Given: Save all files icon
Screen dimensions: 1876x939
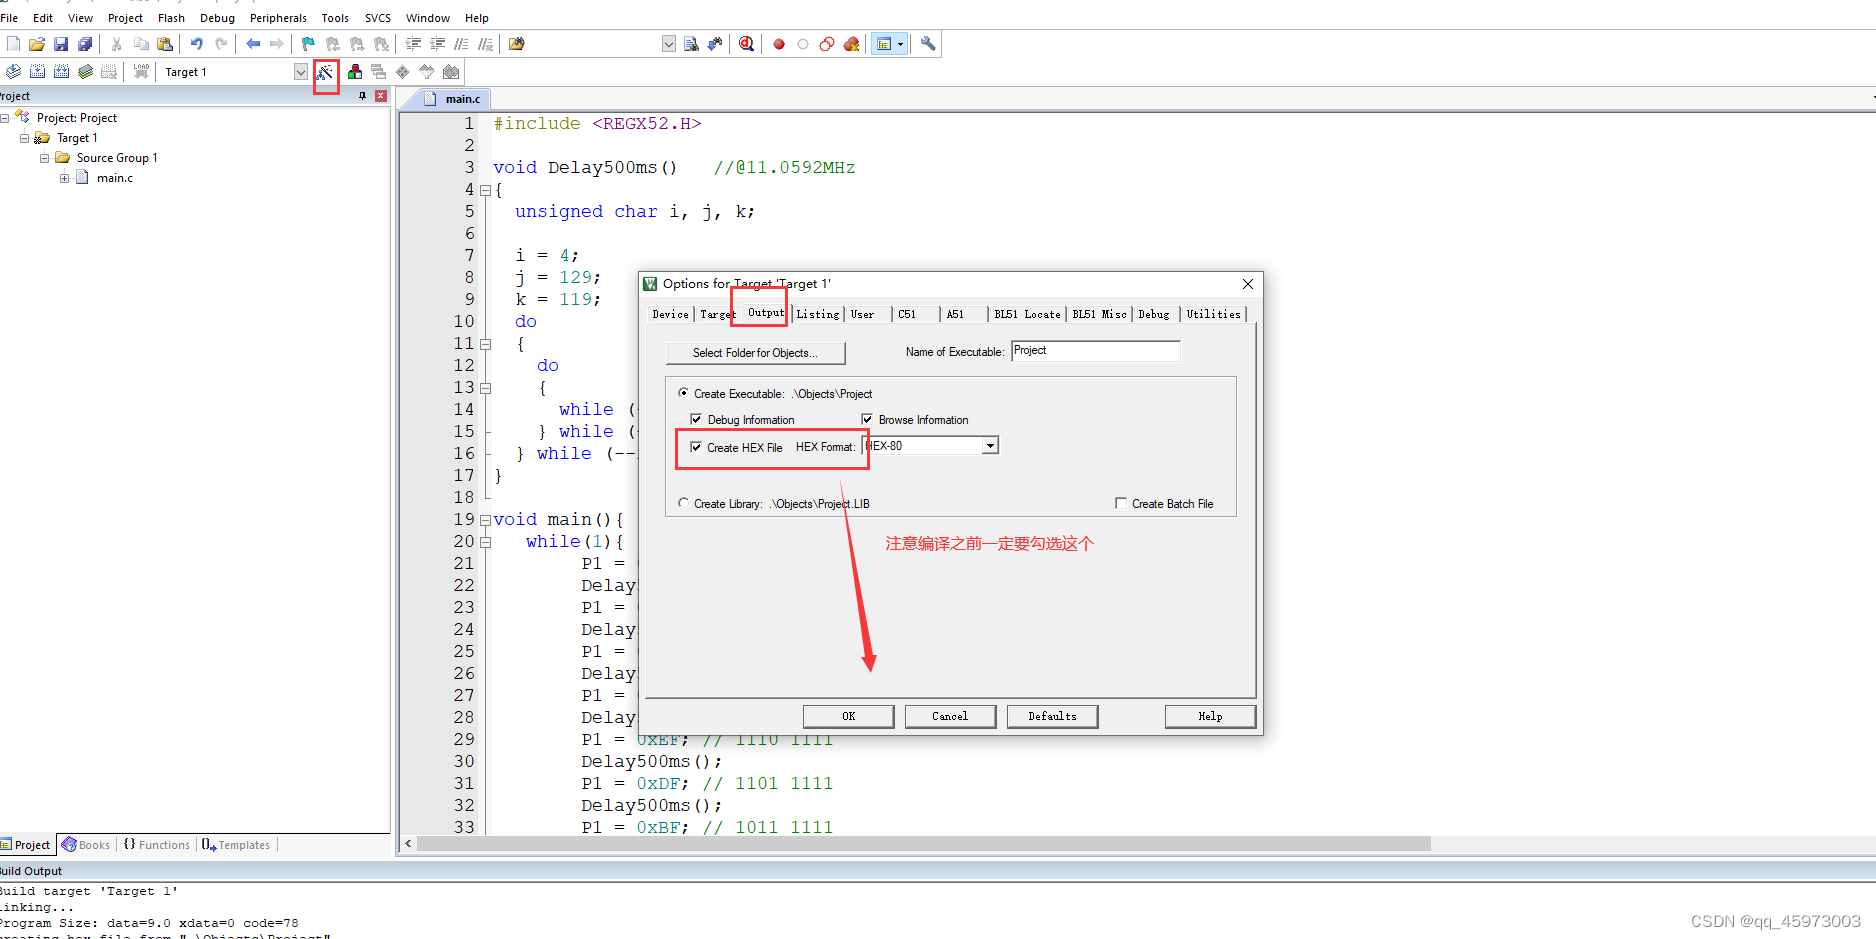Looking at the screenshot, I should click(x=85, y=44).
